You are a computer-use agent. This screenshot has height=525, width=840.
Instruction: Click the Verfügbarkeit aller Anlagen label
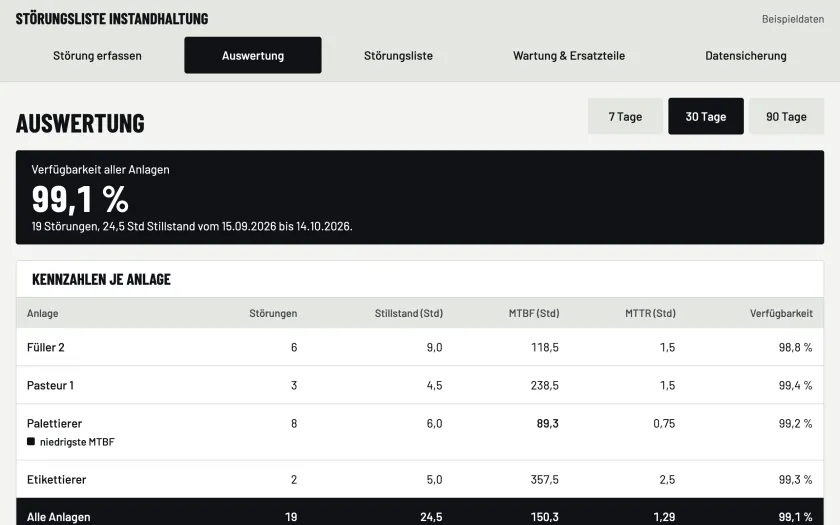coord(100,170)
